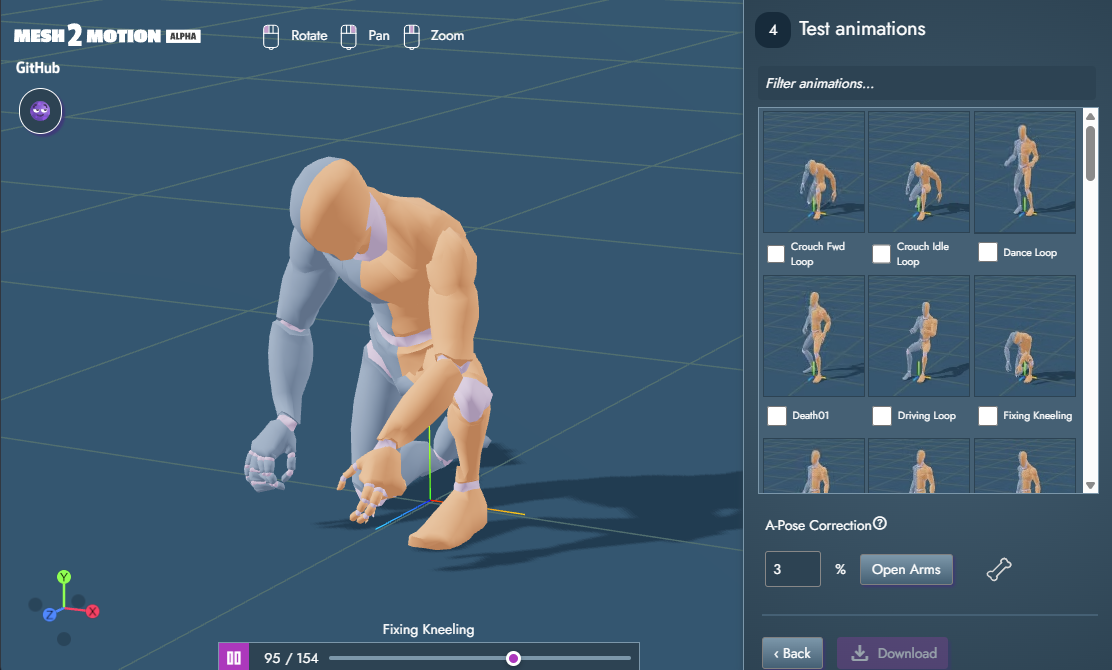Screen dimensions: 1112x670
Task: Click the step 4 badge icon
Action: 772,30
